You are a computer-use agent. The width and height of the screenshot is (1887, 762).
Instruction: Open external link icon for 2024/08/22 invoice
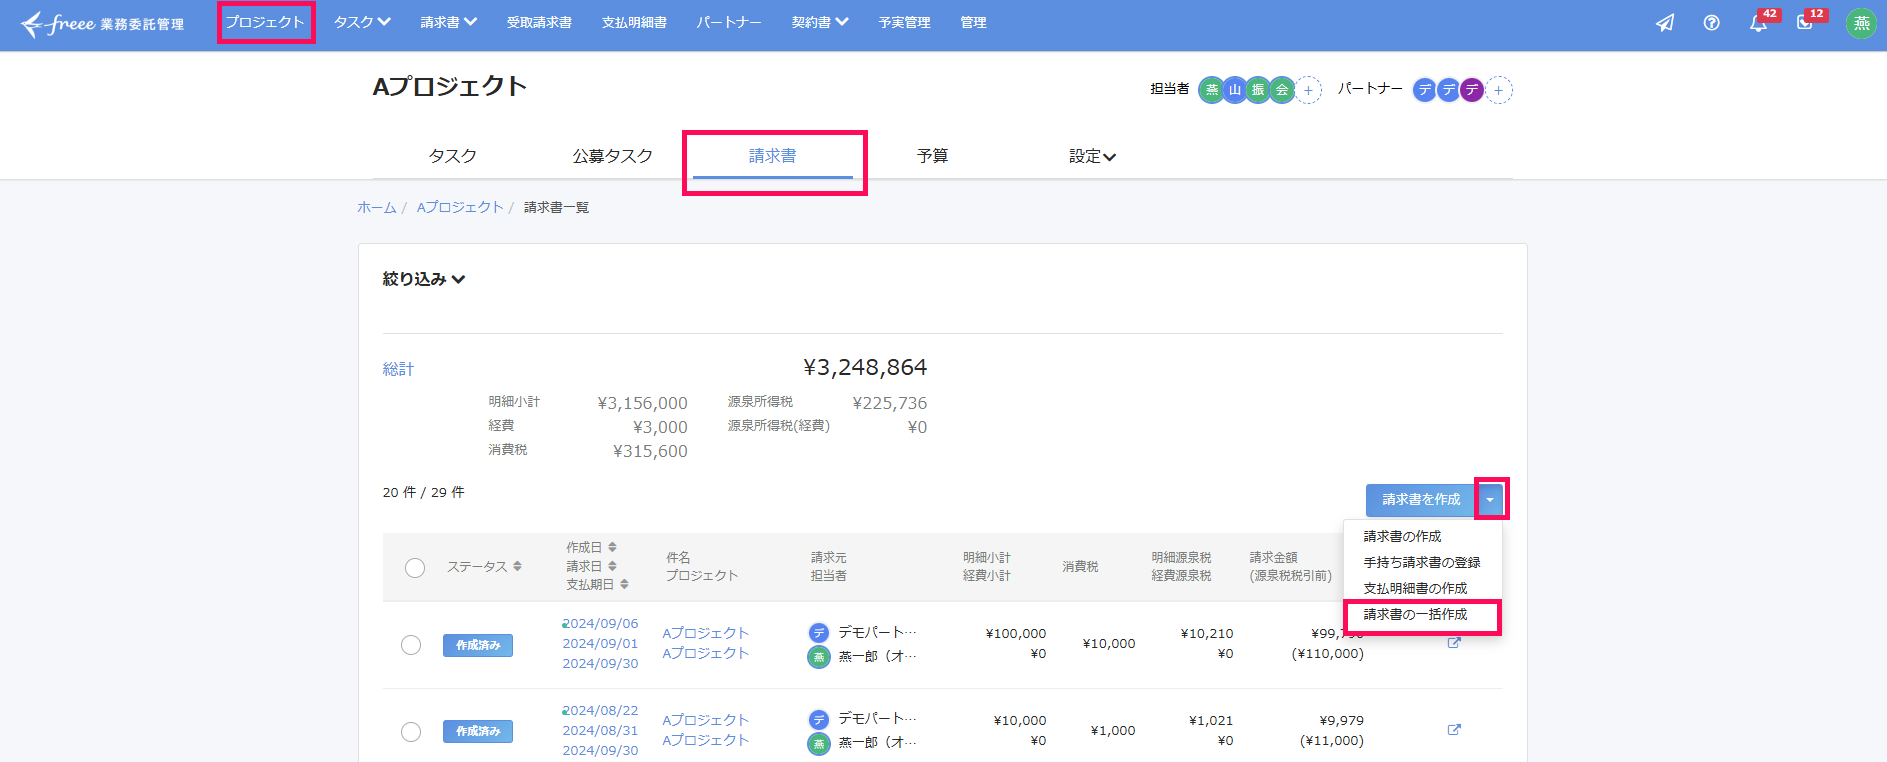click(x=1454, y=730)
